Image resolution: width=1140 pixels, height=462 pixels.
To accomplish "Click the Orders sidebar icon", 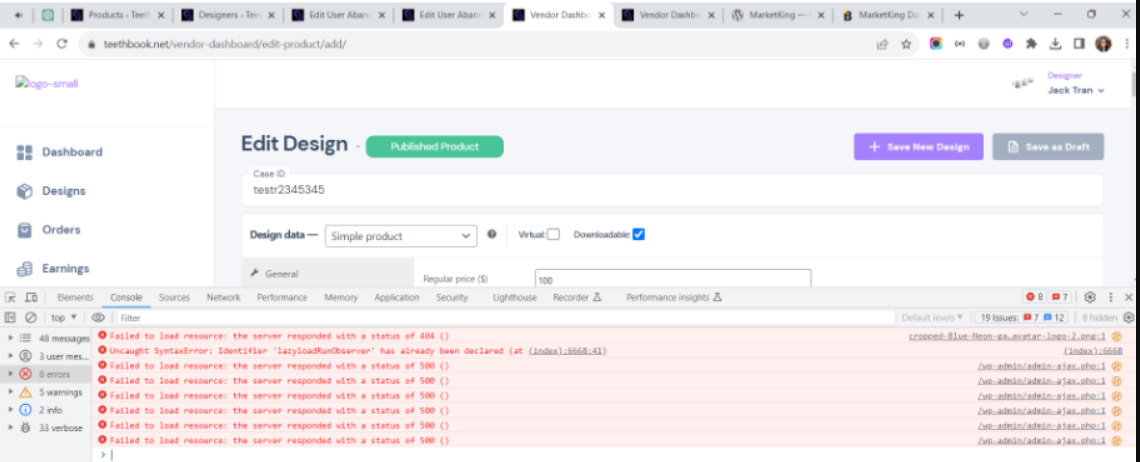I will point(25,230).
